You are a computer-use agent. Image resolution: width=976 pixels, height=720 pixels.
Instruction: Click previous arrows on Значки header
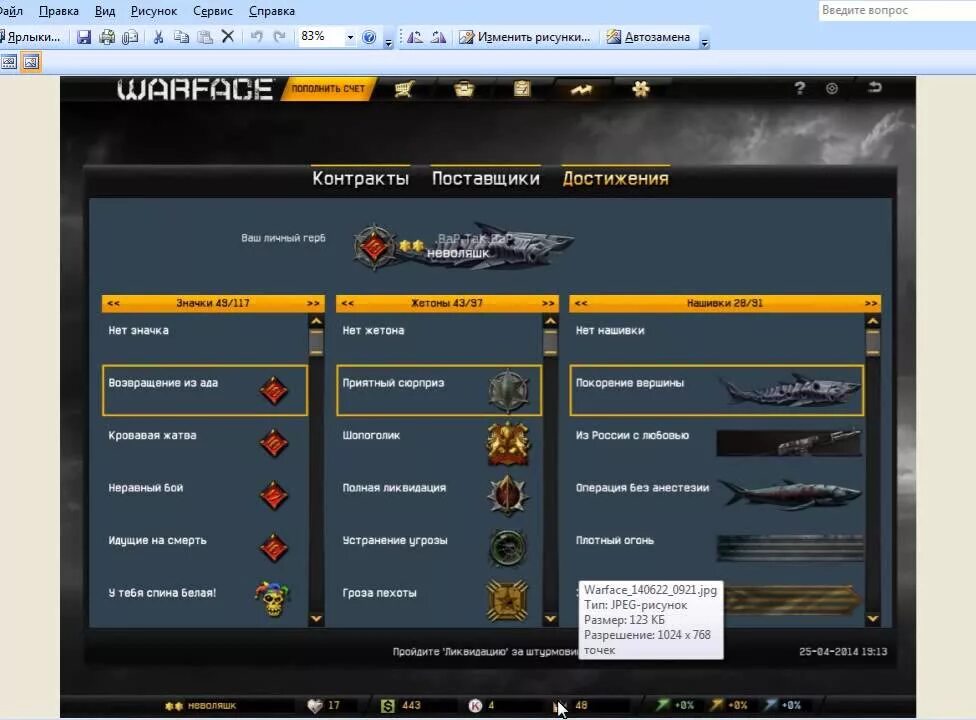click(x=113, y=304)
